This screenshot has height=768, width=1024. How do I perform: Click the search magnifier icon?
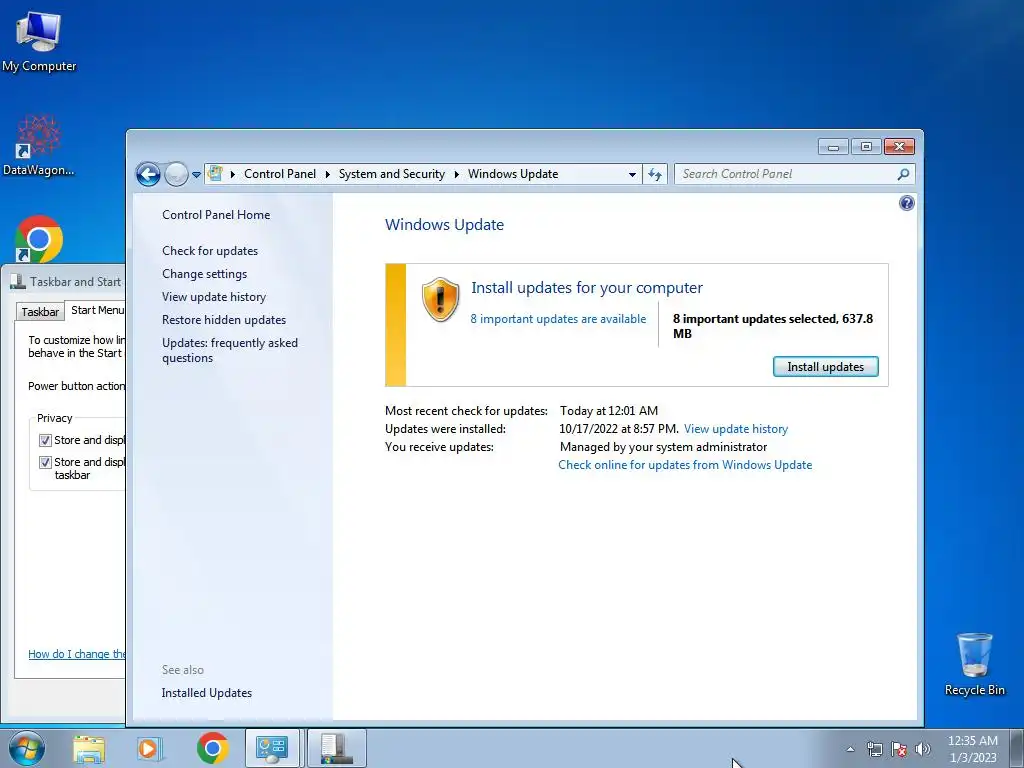pos(903,174)
